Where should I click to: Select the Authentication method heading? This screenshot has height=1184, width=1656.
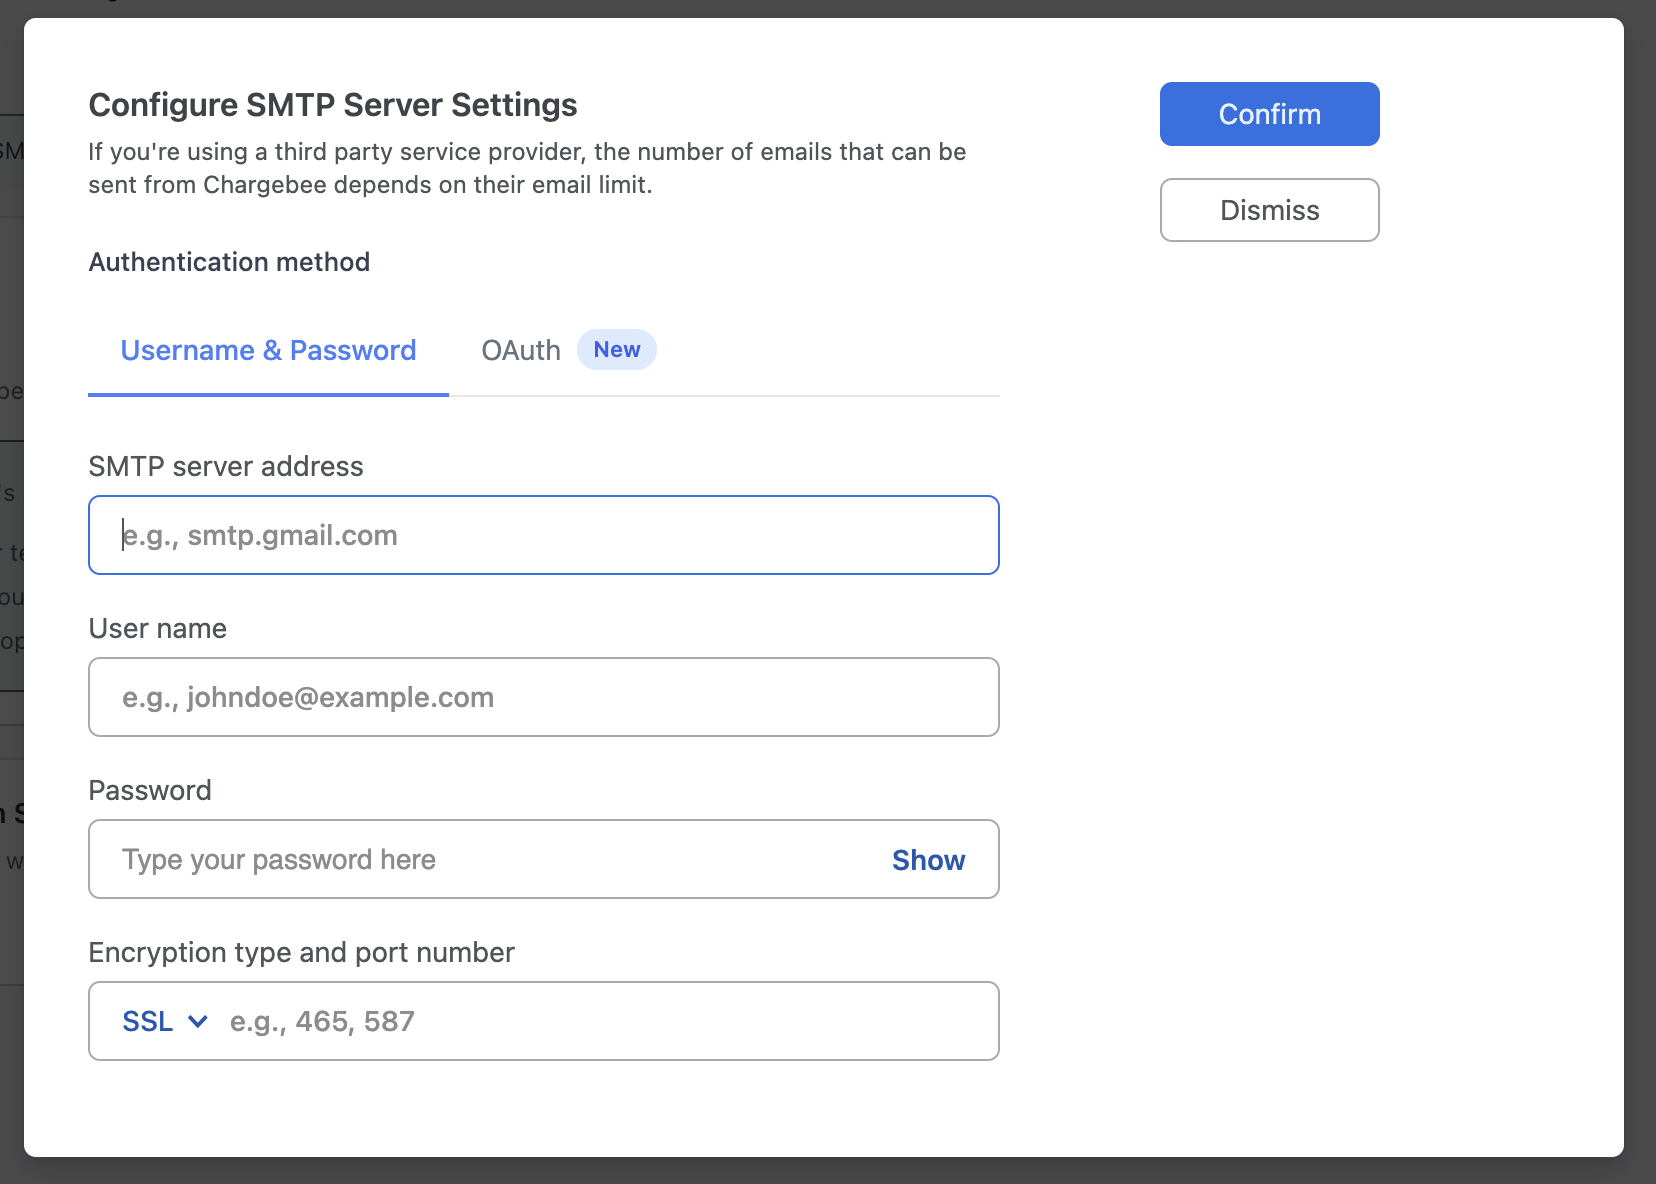point(229,261)
